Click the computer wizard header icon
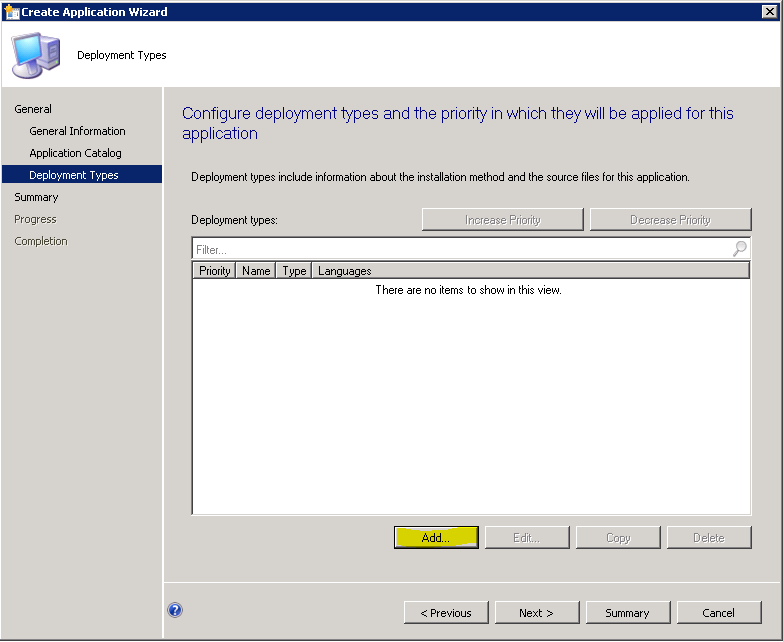 click(x=36, y=55)
